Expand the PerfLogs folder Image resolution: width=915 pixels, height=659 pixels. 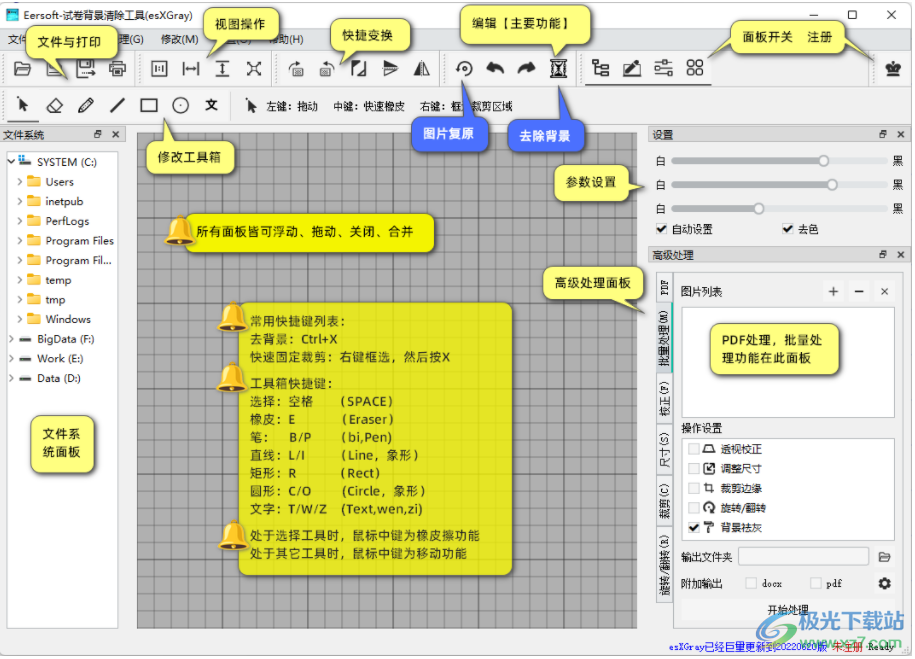click(x=19, y=221)
